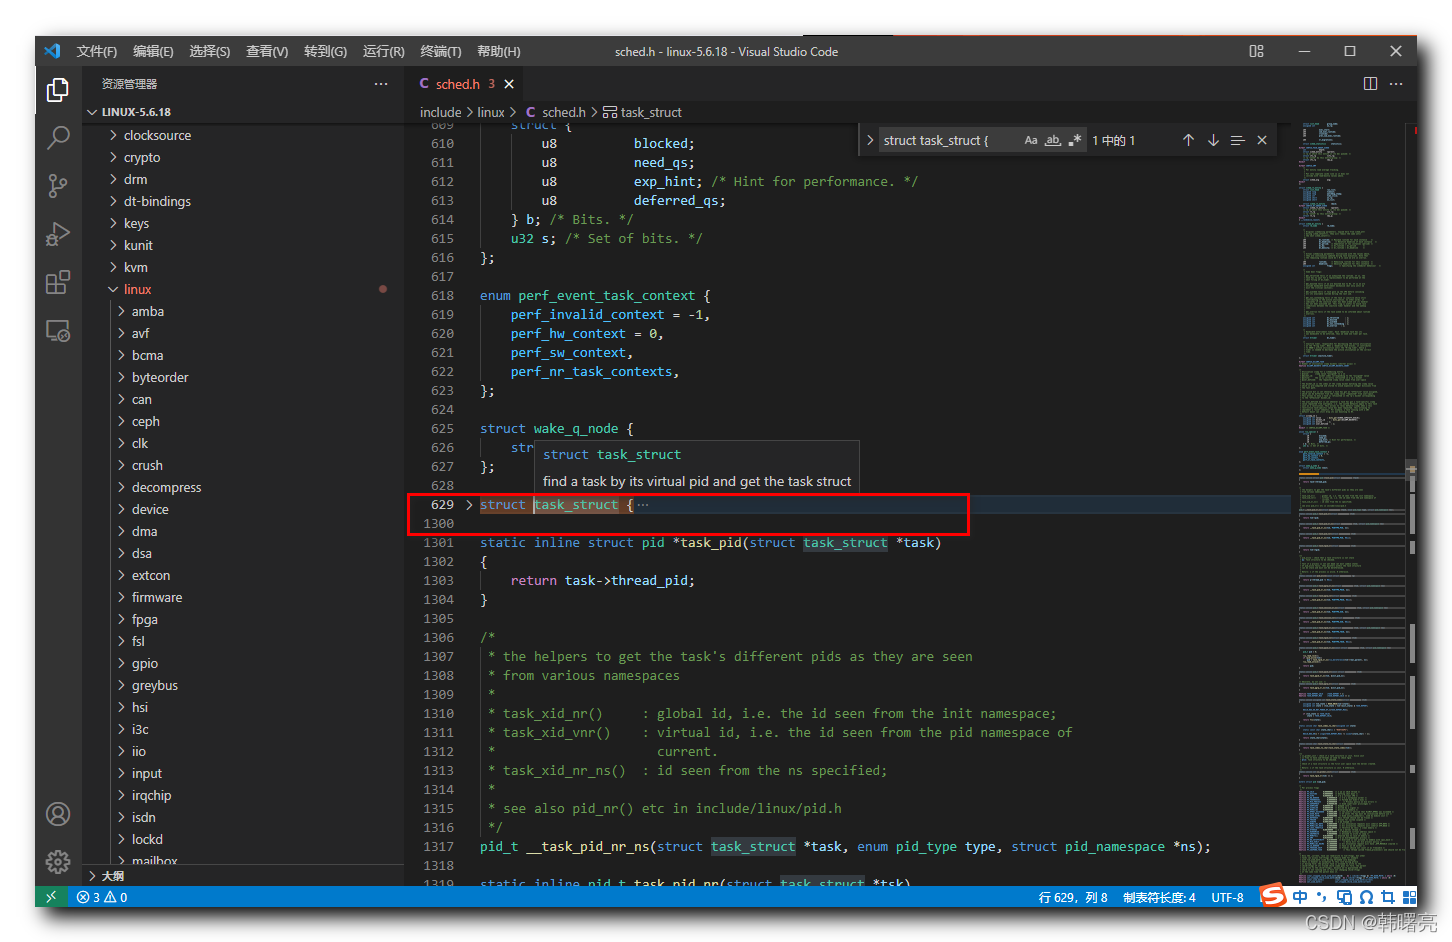Open the Terminal (终端) menu
1452x942 pixels.
coord(440,51)
